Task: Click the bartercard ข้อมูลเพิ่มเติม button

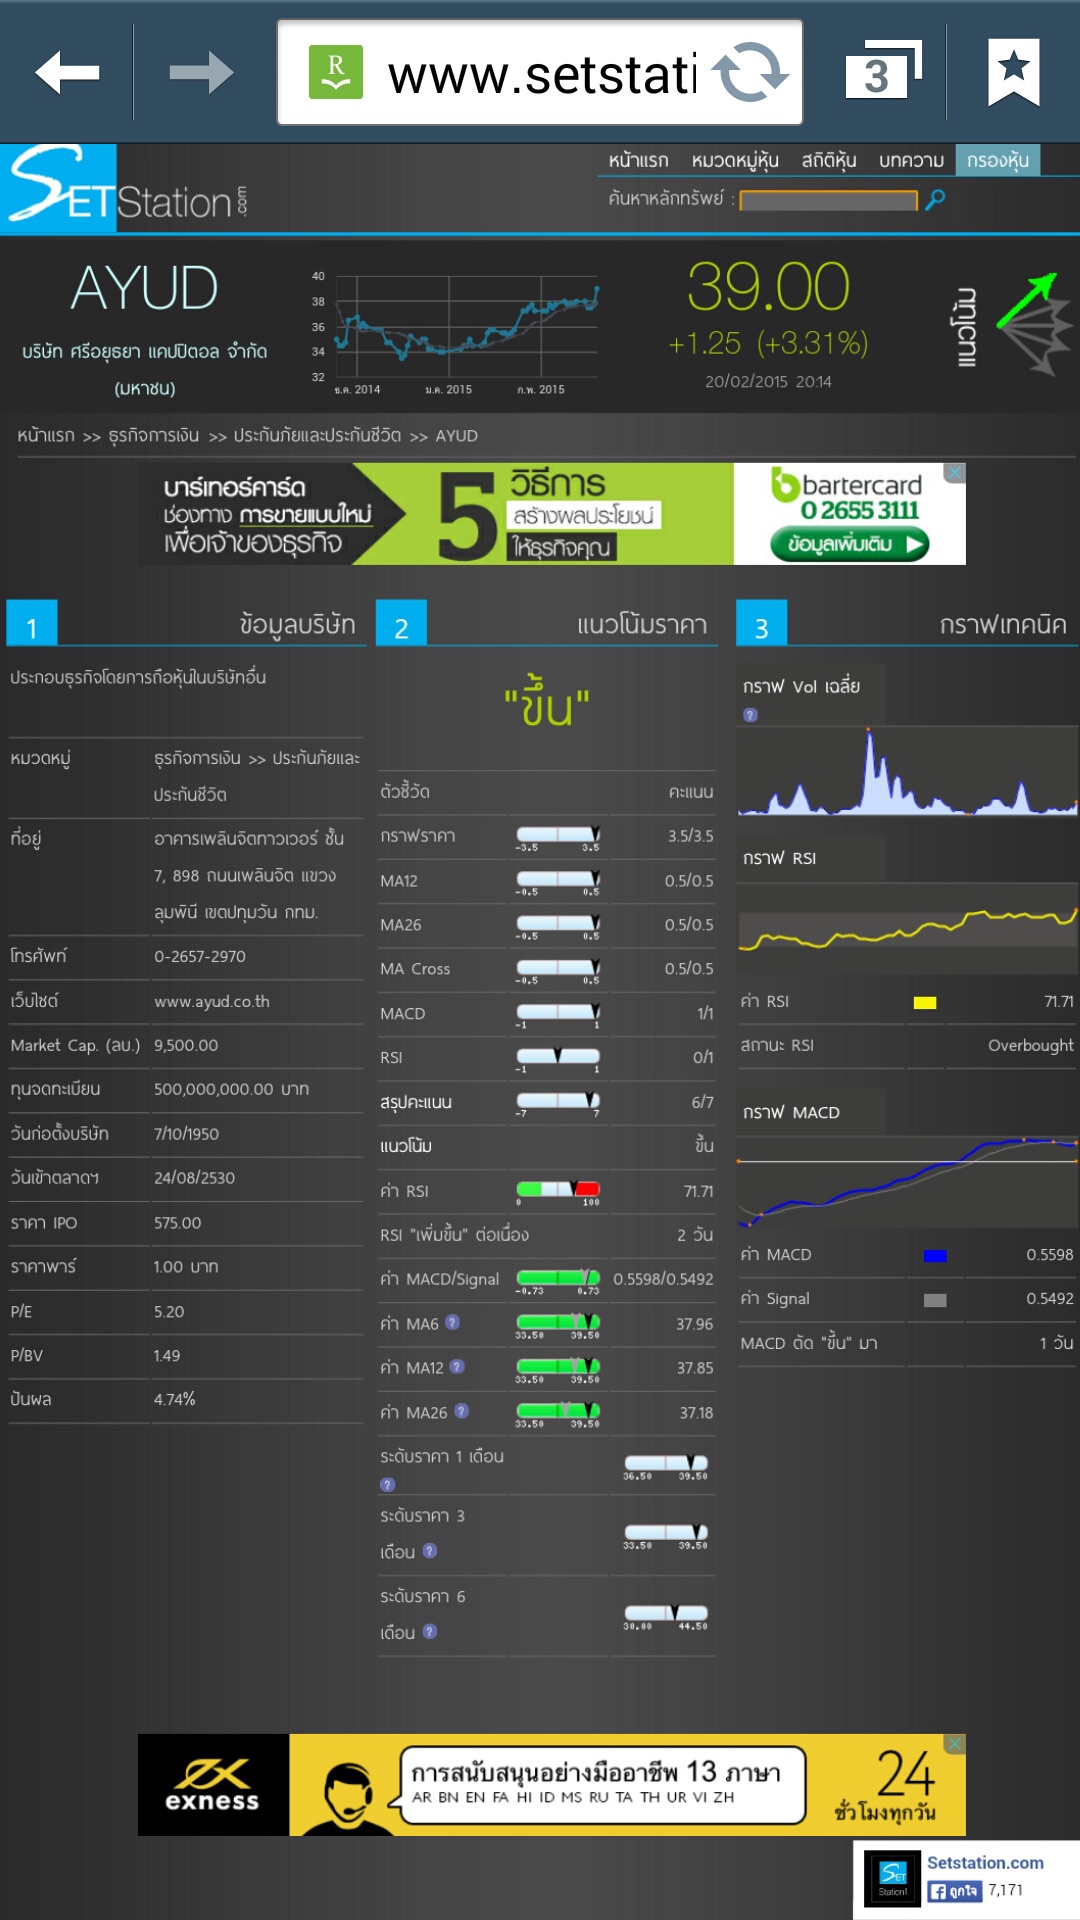Action: [x=850, y=544]
